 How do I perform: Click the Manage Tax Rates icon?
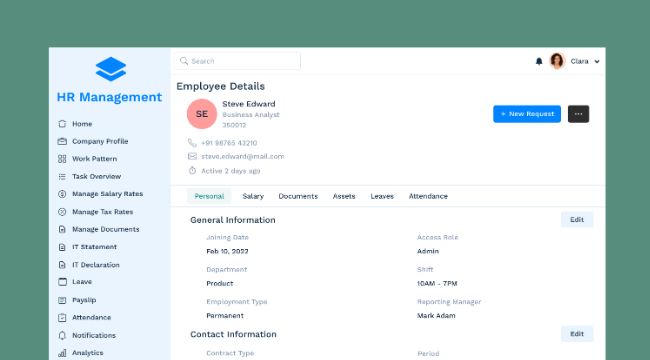[62, 212]
